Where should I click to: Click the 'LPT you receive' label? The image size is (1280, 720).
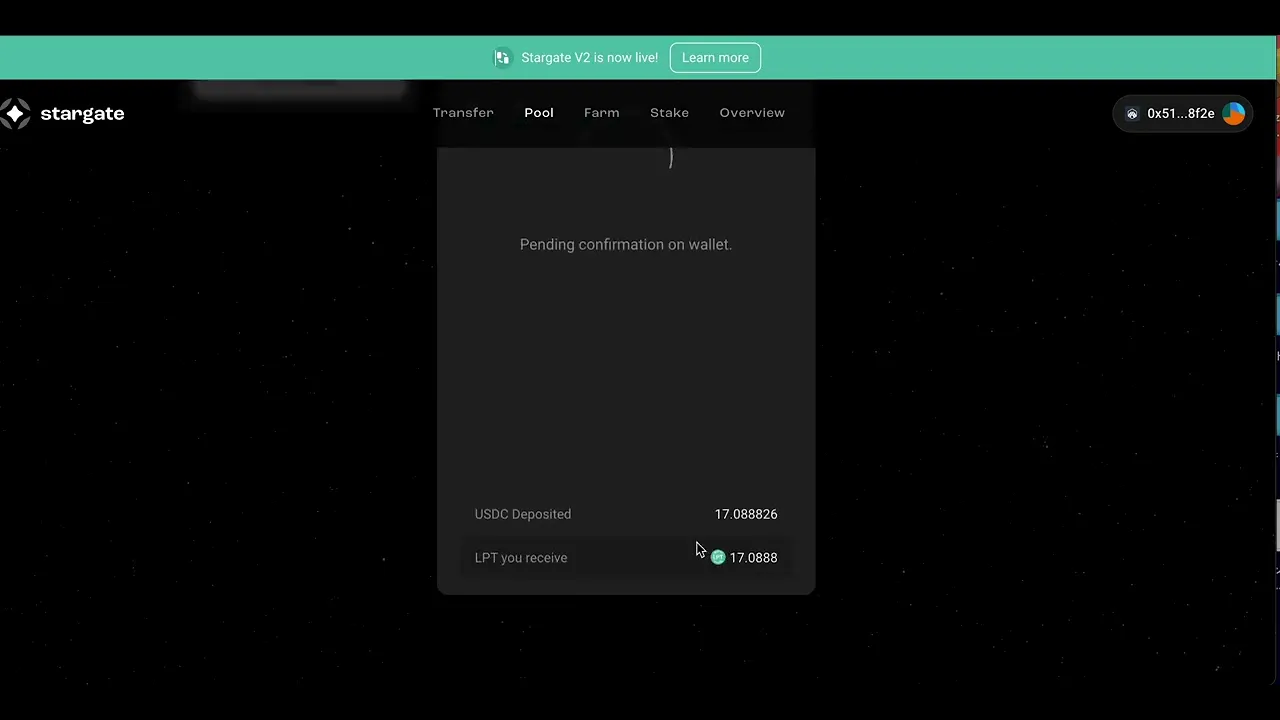pyautogui.click(x=521, y=558)
